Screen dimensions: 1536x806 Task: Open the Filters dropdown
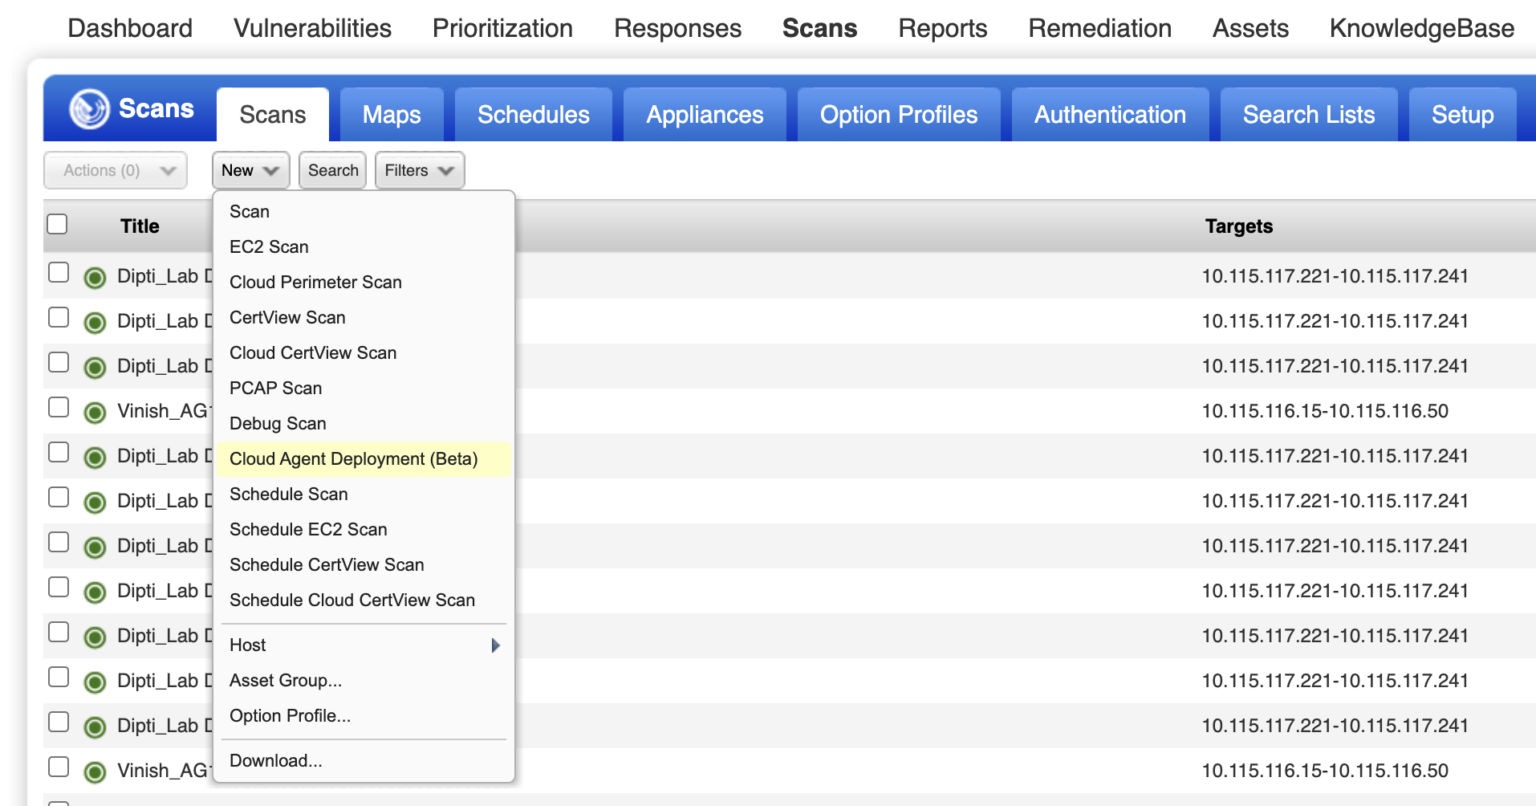pyautogui.click(x=418, y=170)
